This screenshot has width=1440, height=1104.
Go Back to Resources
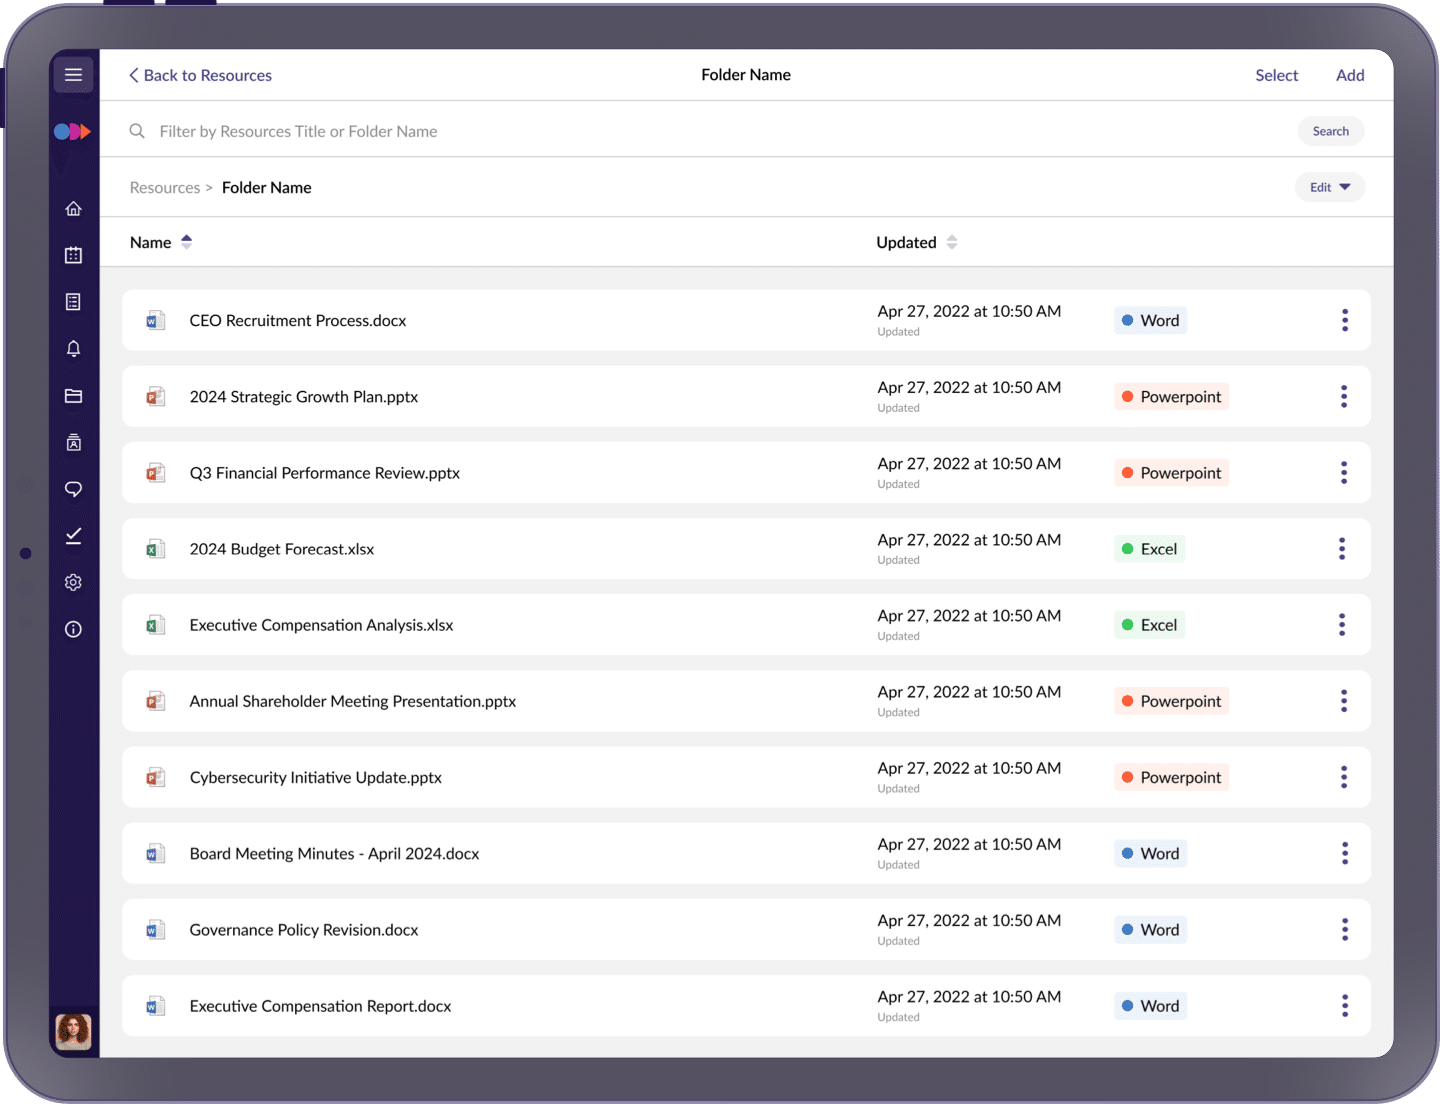click(x=200, y=75)
